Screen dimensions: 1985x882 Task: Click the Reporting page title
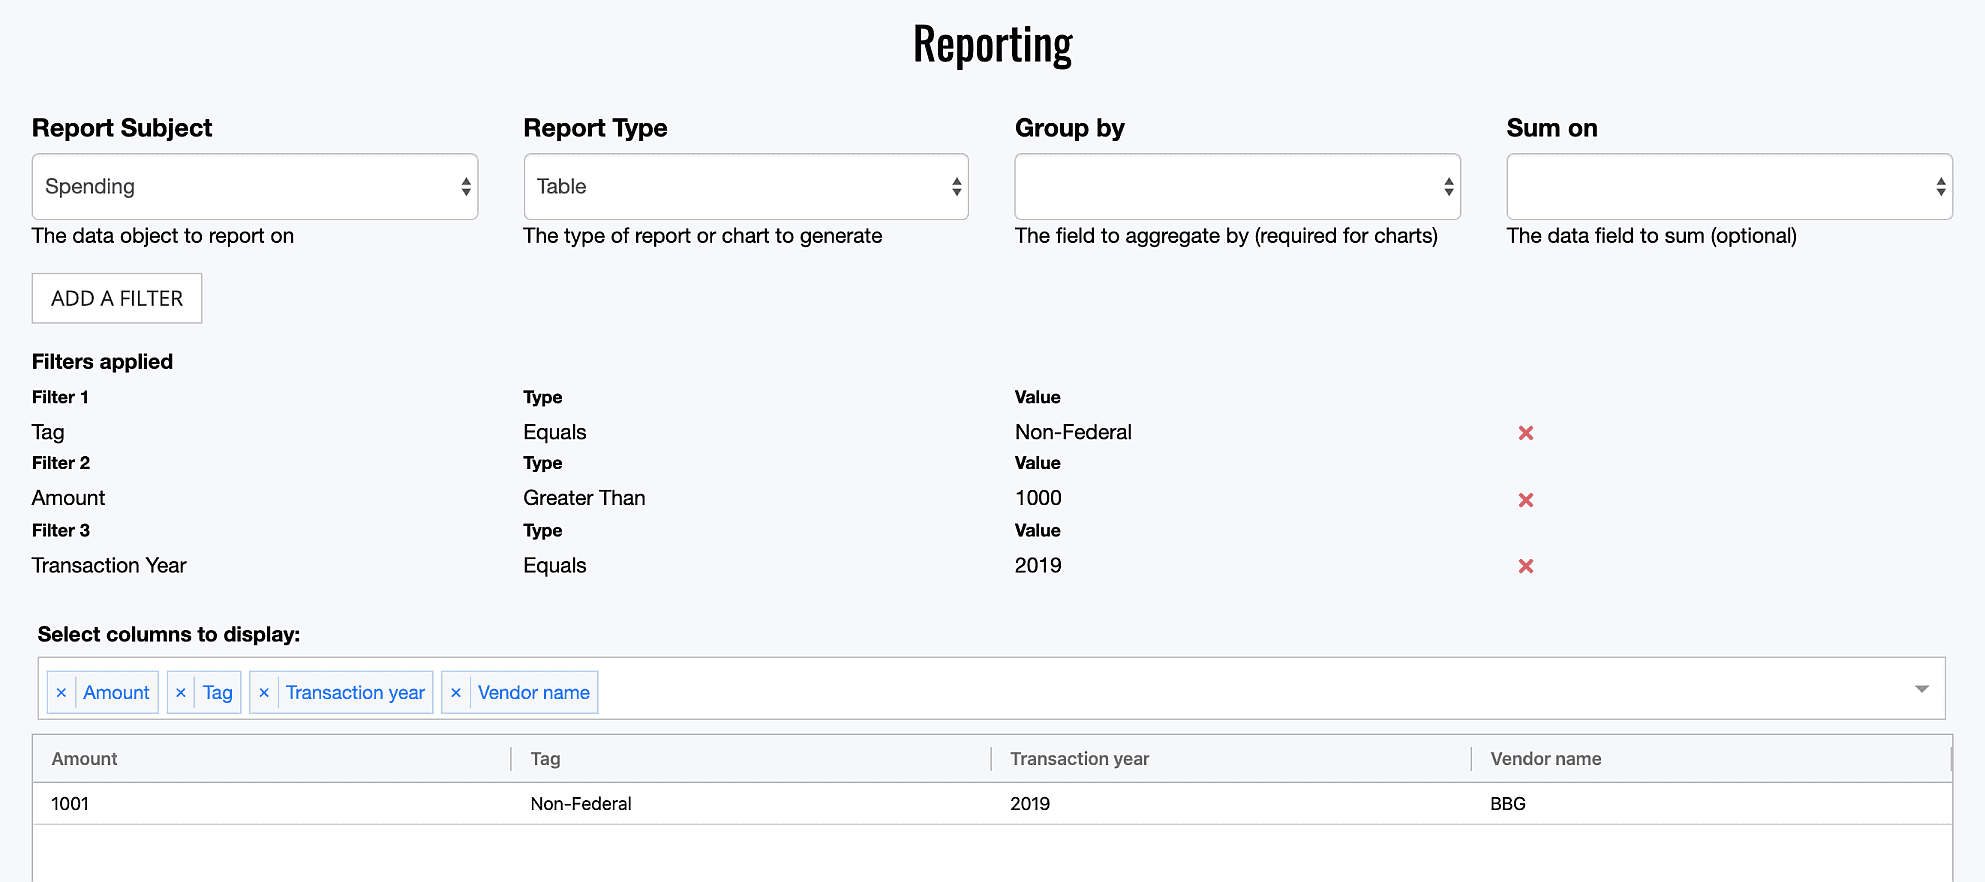[x=993, y=45]
